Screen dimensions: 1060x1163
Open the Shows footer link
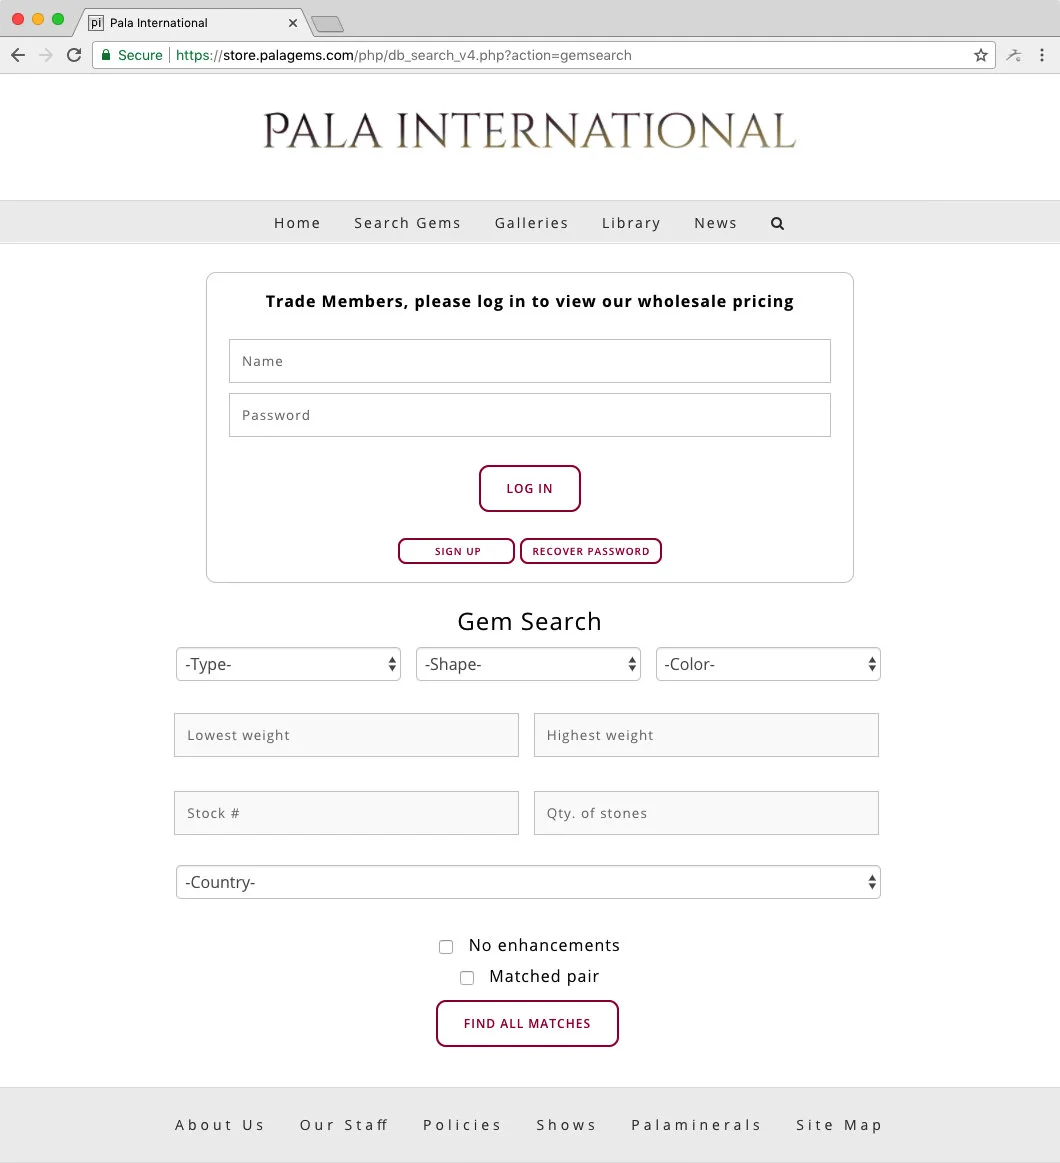point(567,1125)
